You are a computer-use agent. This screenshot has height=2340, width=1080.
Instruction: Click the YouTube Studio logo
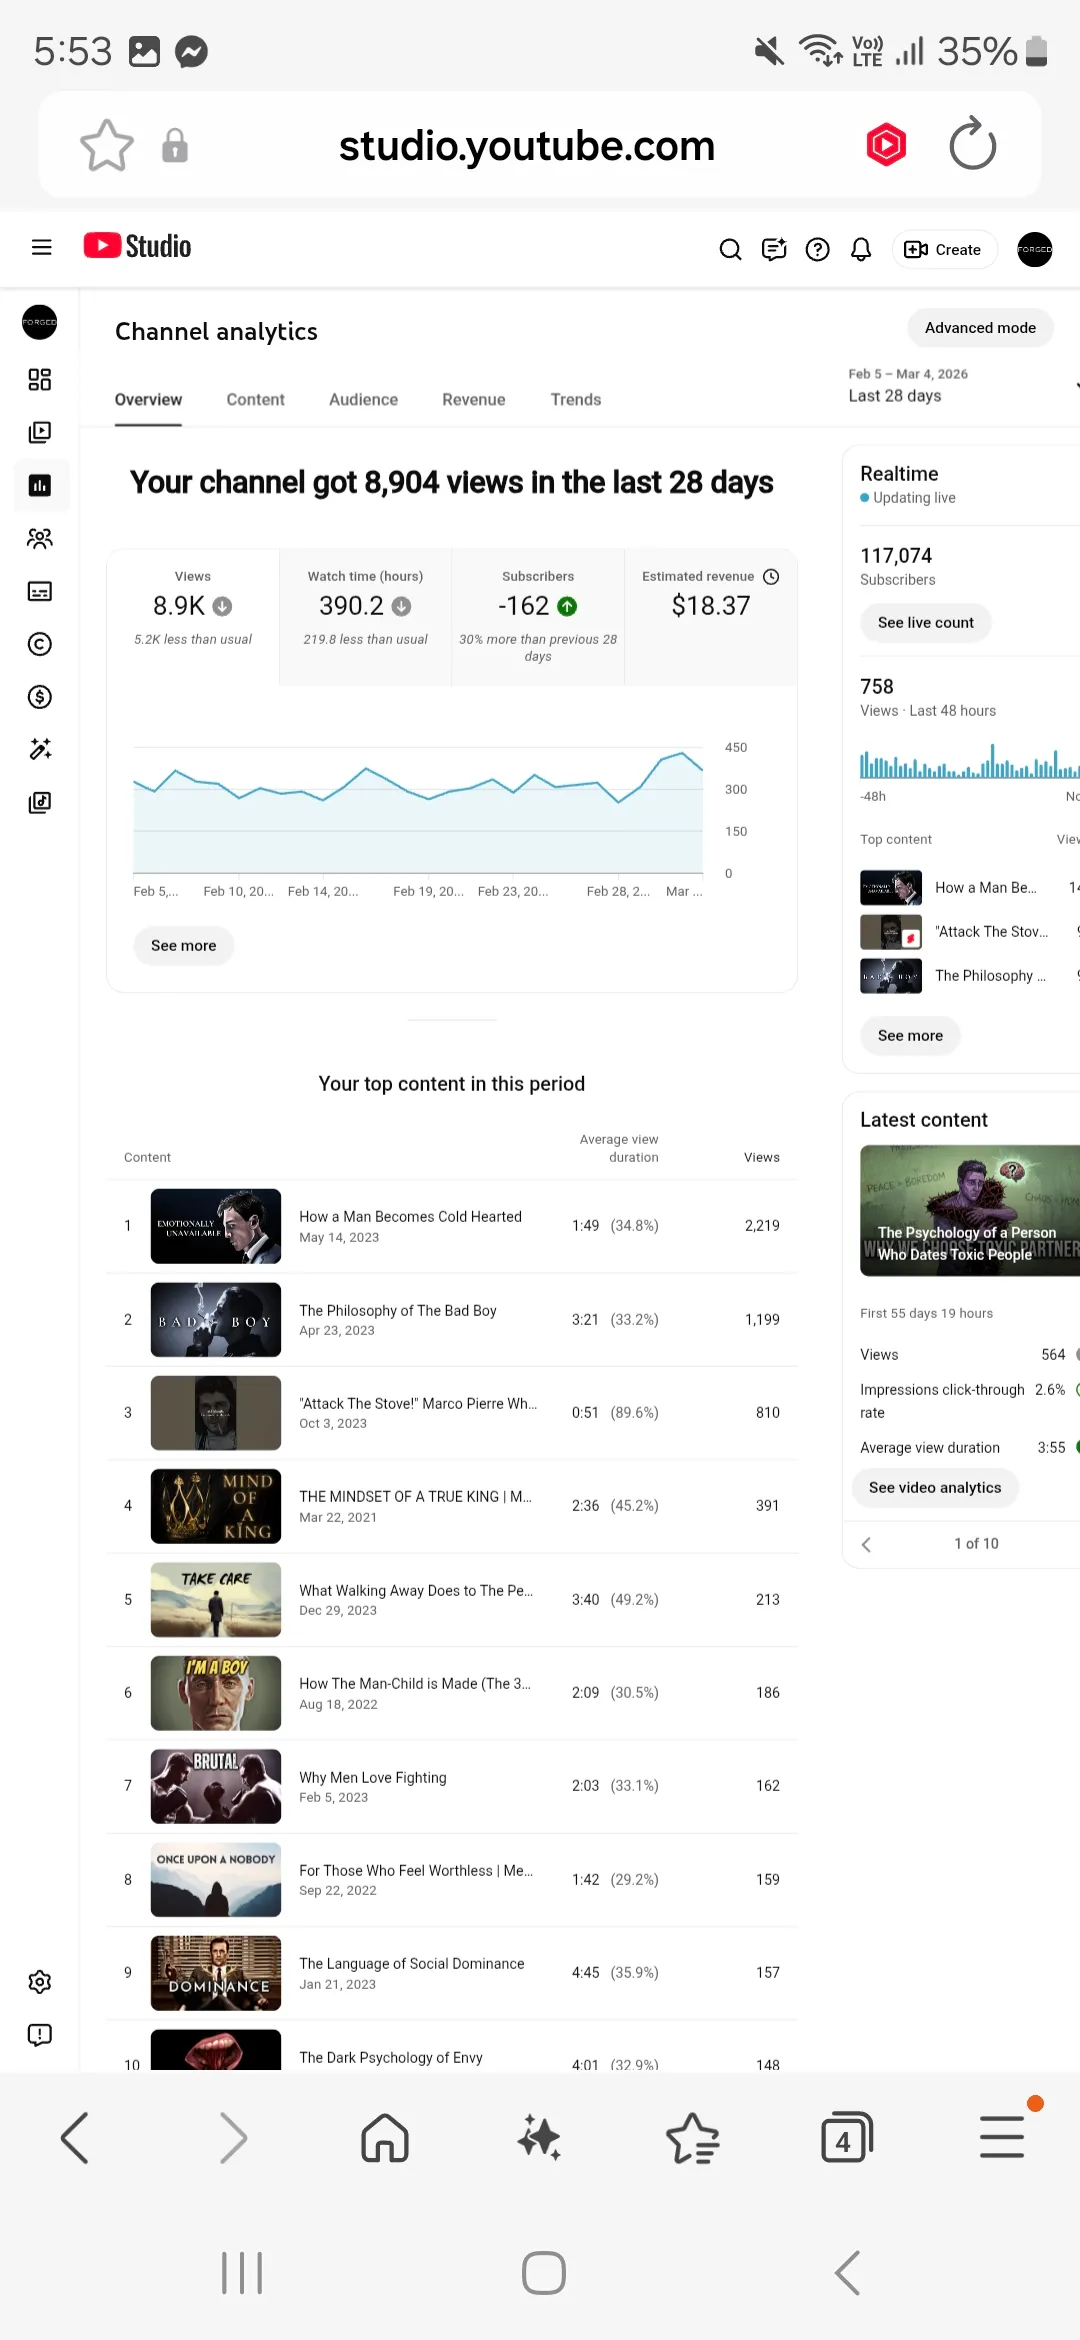137,246
